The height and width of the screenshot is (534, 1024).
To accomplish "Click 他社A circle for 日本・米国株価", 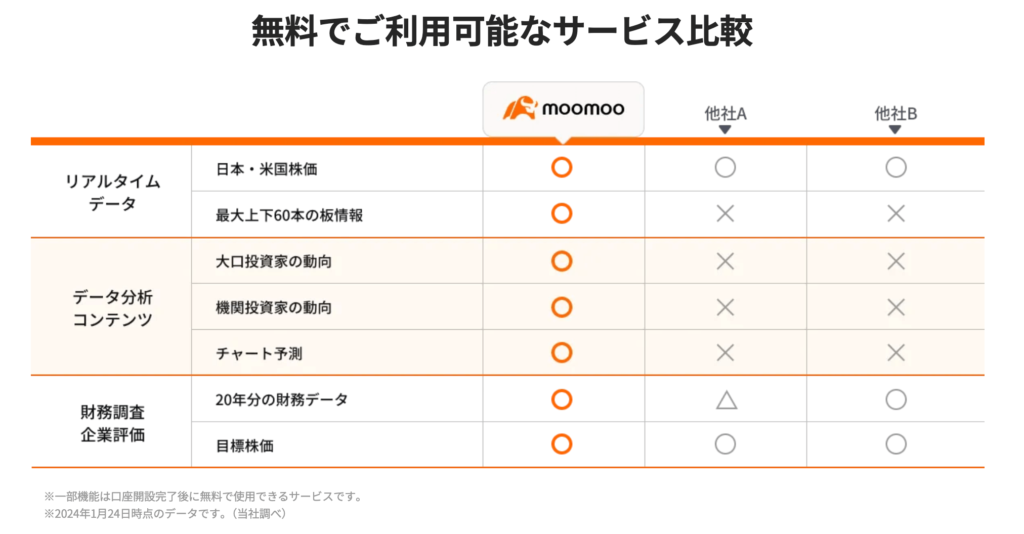I will [725, 168].
